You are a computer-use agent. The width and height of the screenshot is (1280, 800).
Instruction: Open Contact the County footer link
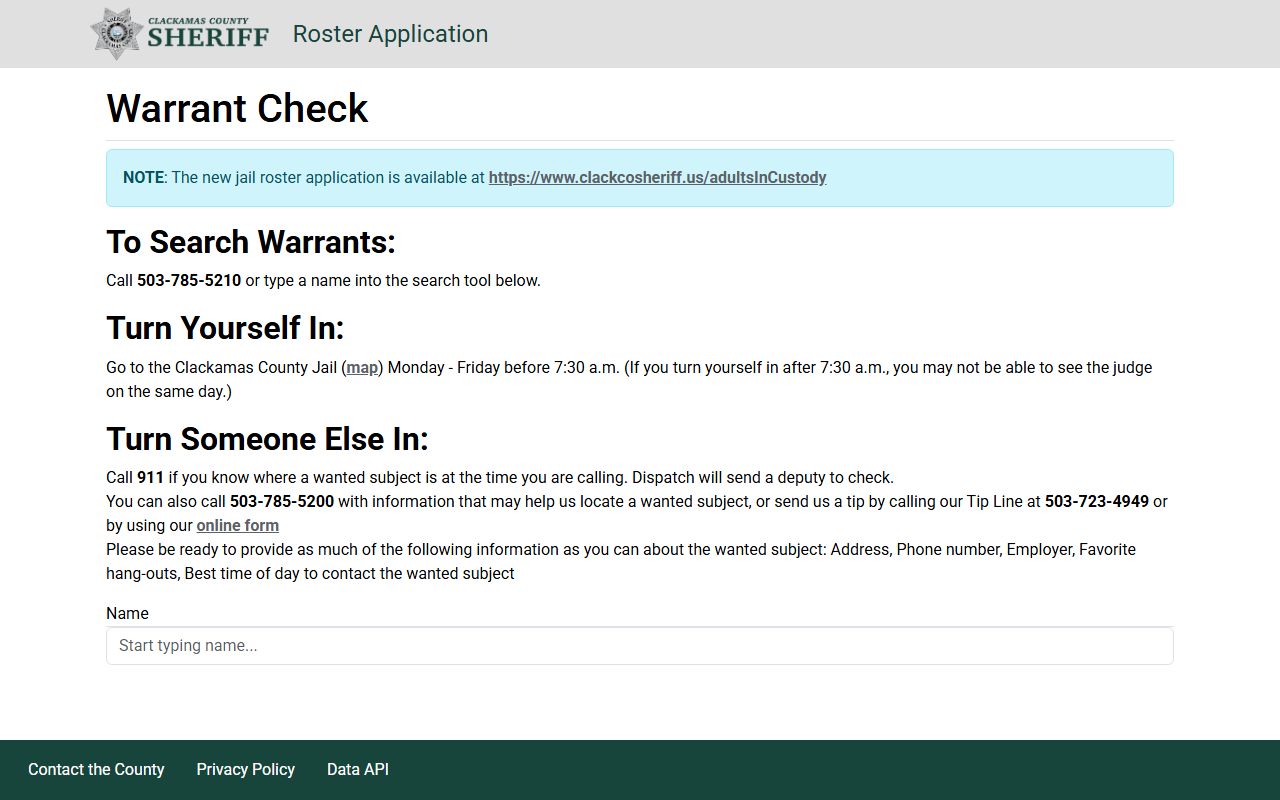[x=96, y=770]
